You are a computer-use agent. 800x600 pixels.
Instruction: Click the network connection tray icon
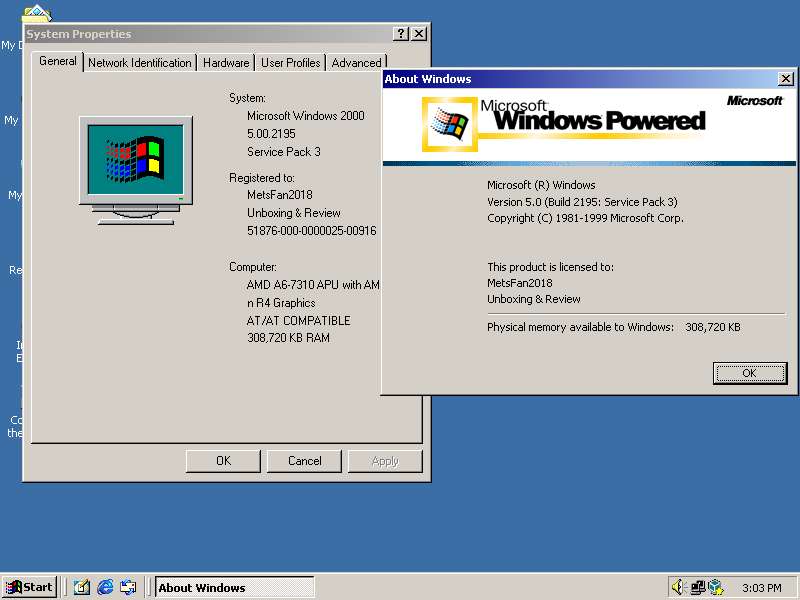tap(697, 587)
